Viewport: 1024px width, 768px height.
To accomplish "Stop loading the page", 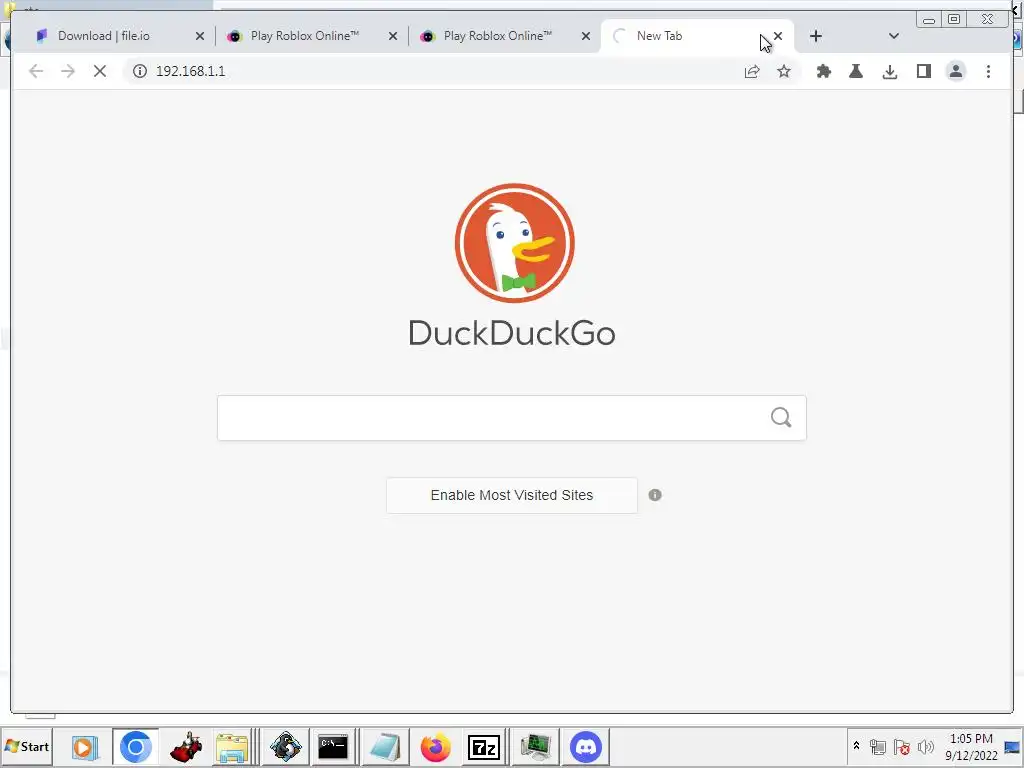I will click(x=100, y=71).
